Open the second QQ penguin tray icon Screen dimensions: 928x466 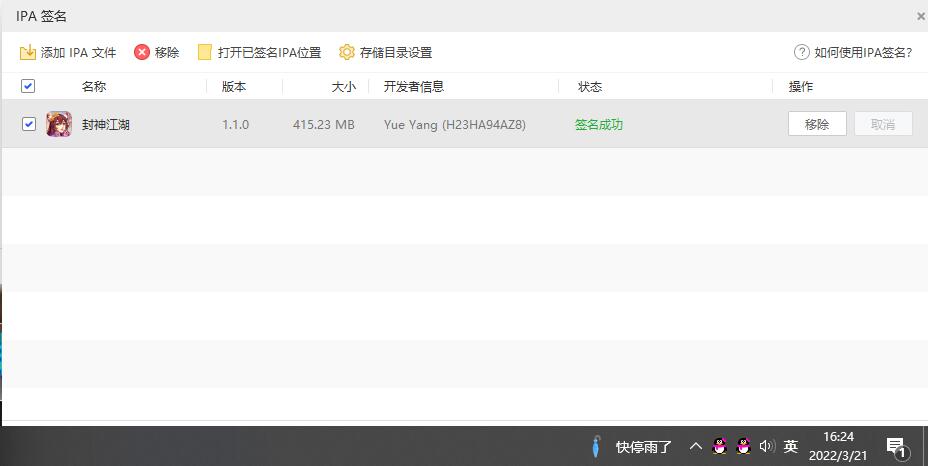743,446
